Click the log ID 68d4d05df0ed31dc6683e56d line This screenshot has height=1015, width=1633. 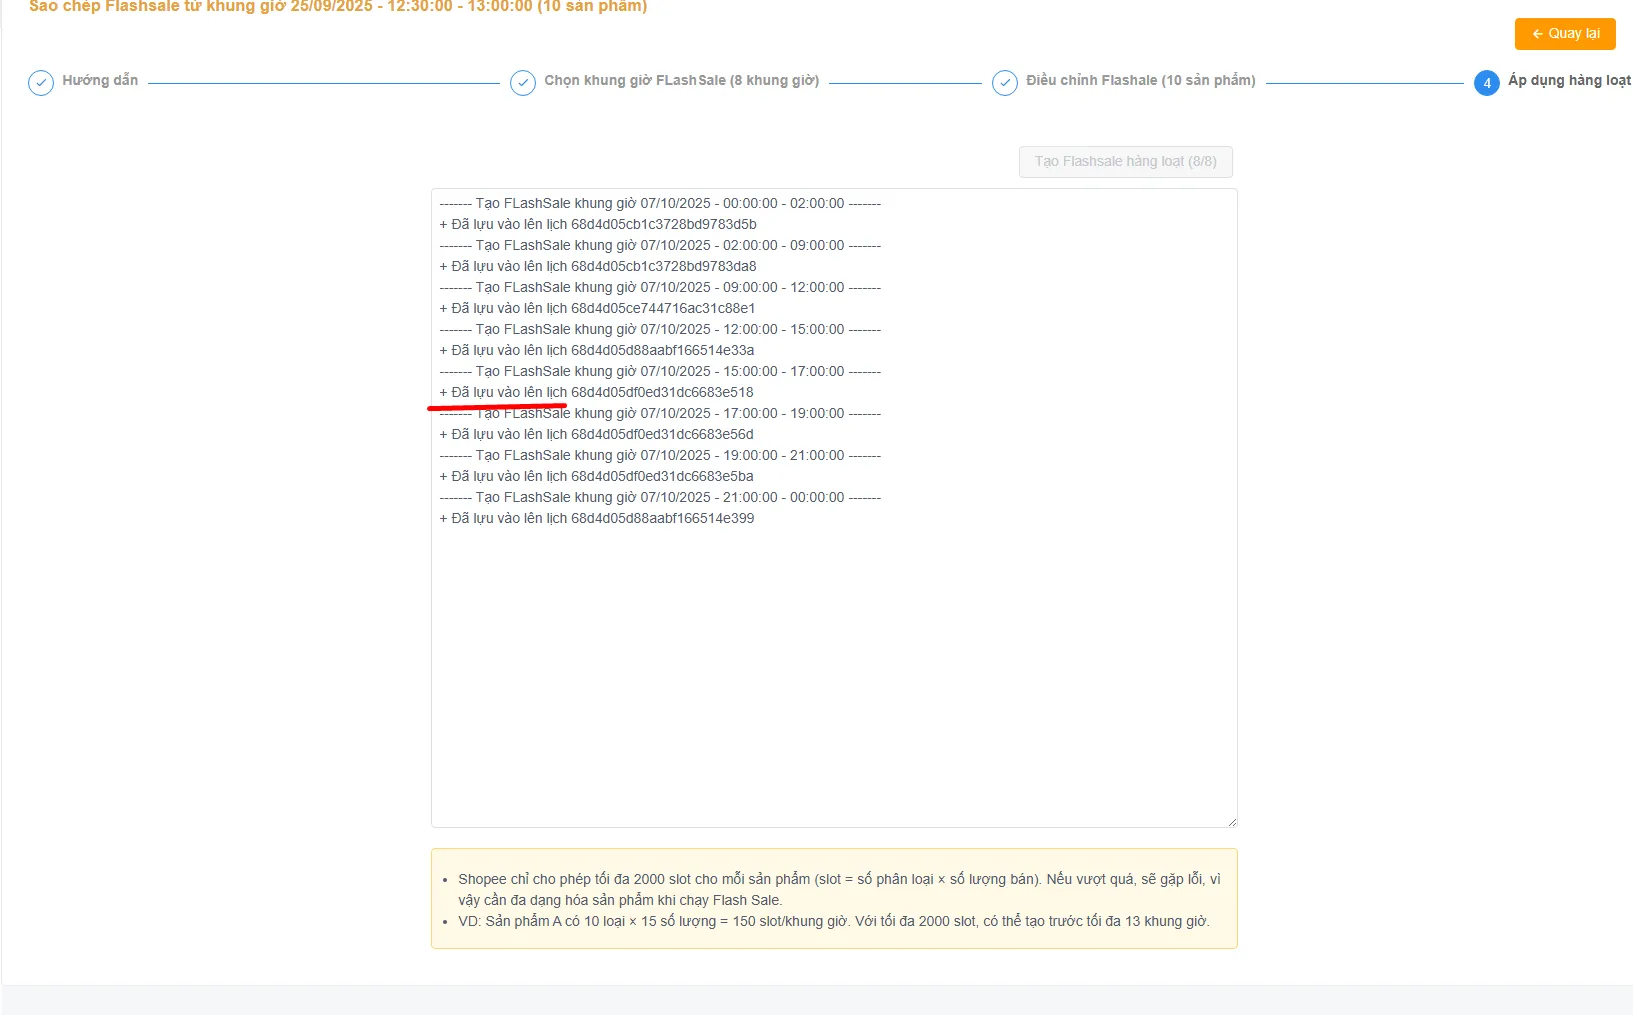pyautogui.click(x=597, y=434)
